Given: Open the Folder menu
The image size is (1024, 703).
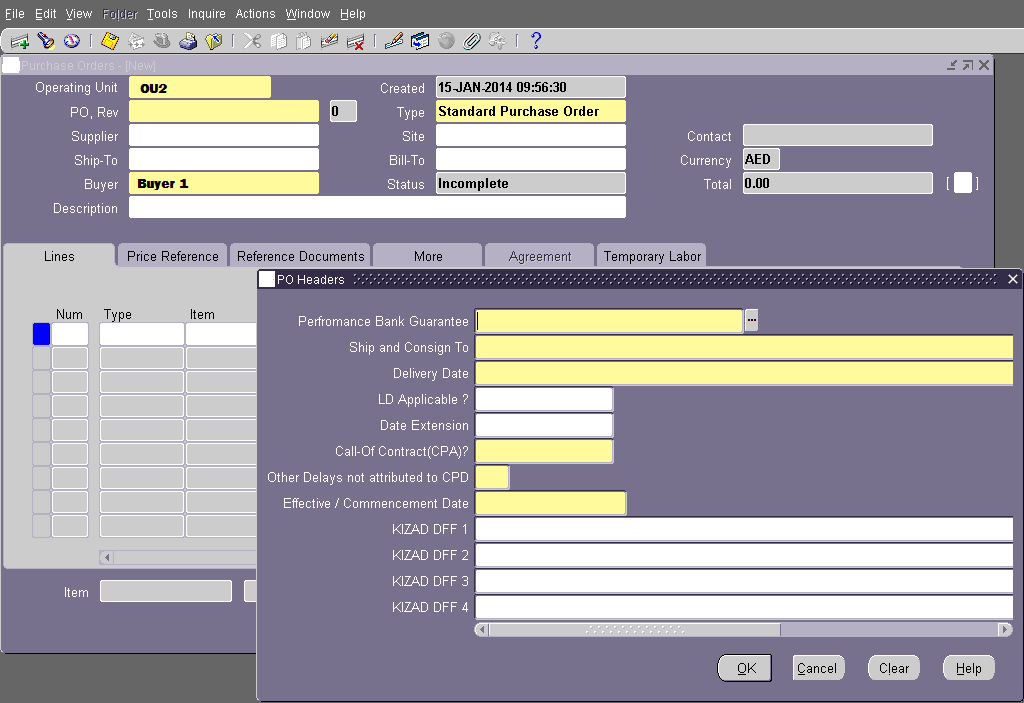Looking at the screenshot, I should pos(119,13).
